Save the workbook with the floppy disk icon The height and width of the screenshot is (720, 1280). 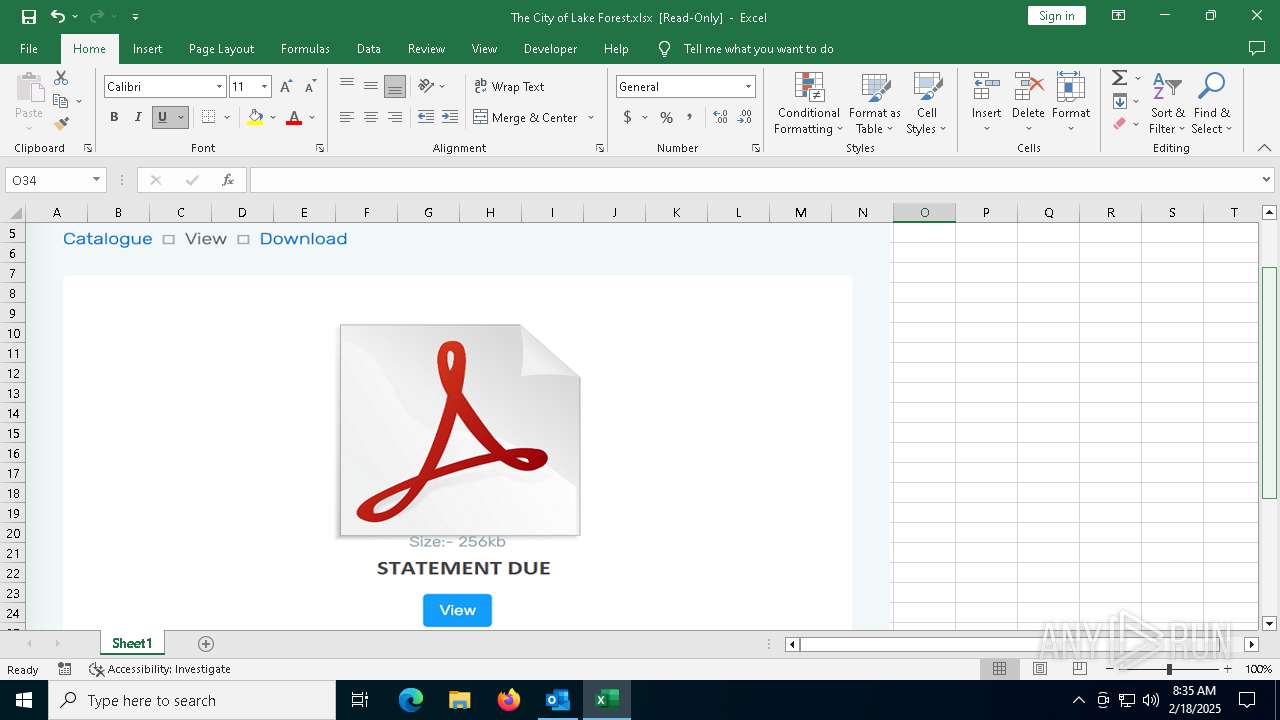click(x=29, y=16)
